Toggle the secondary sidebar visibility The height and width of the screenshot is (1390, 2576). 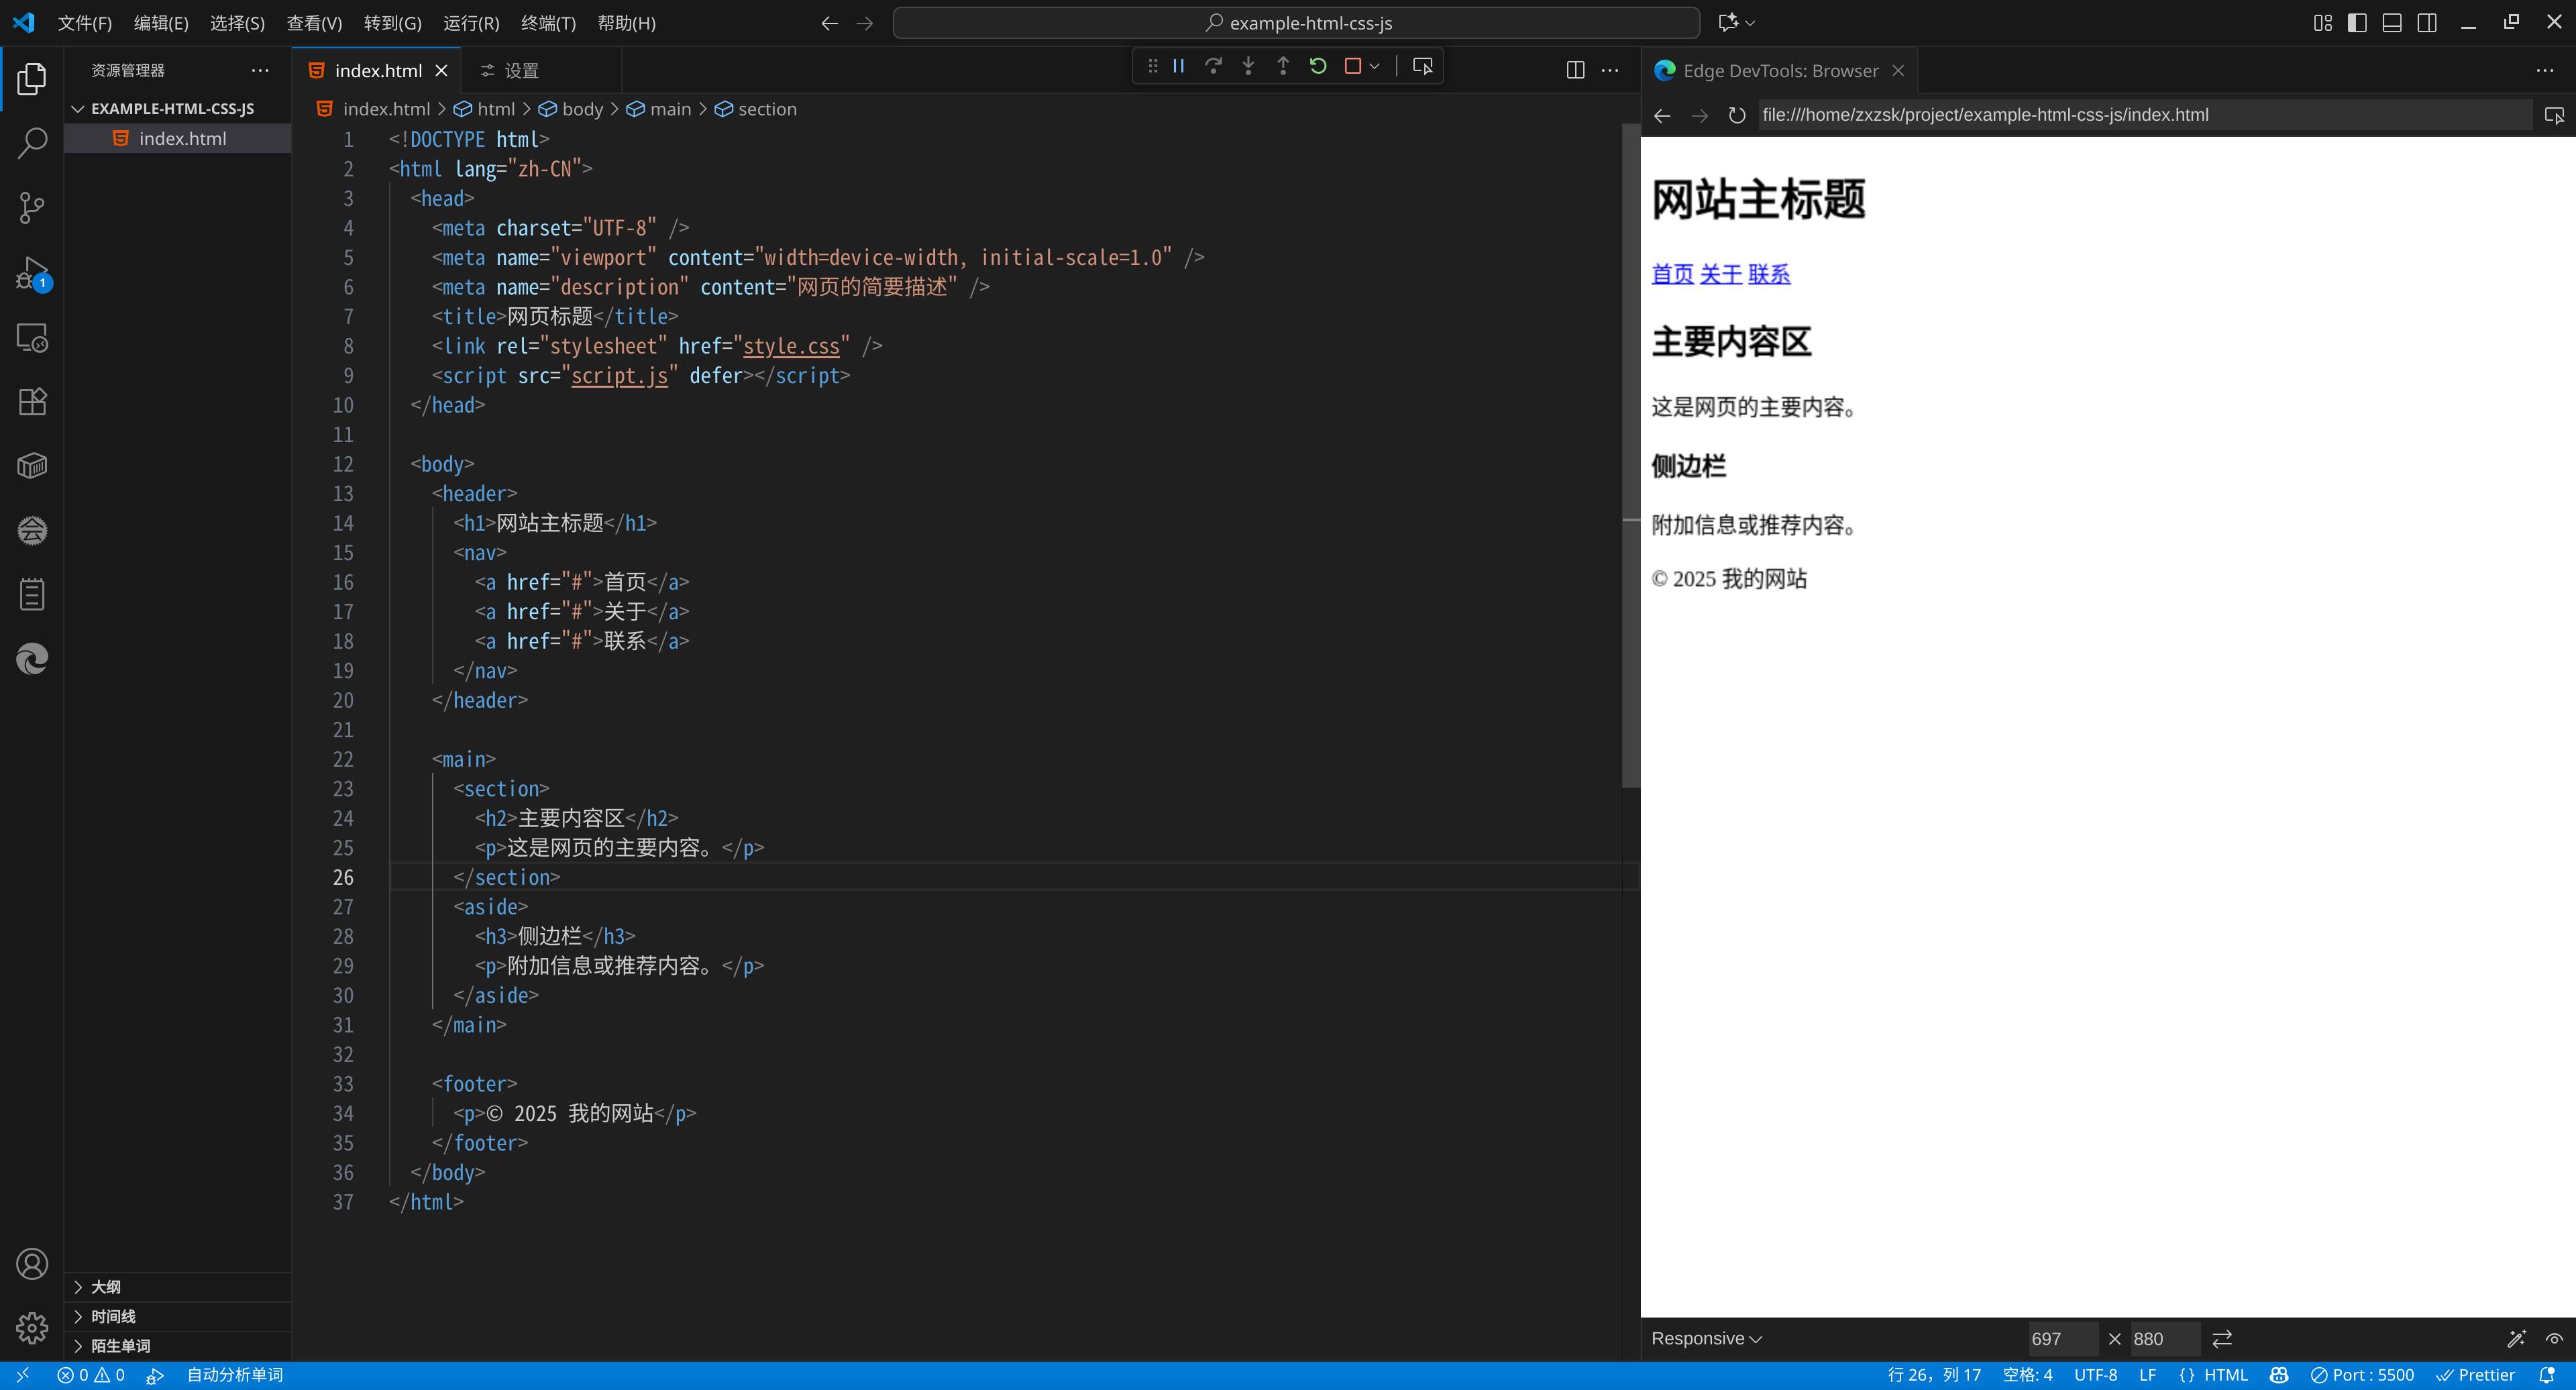(2427, 23)
